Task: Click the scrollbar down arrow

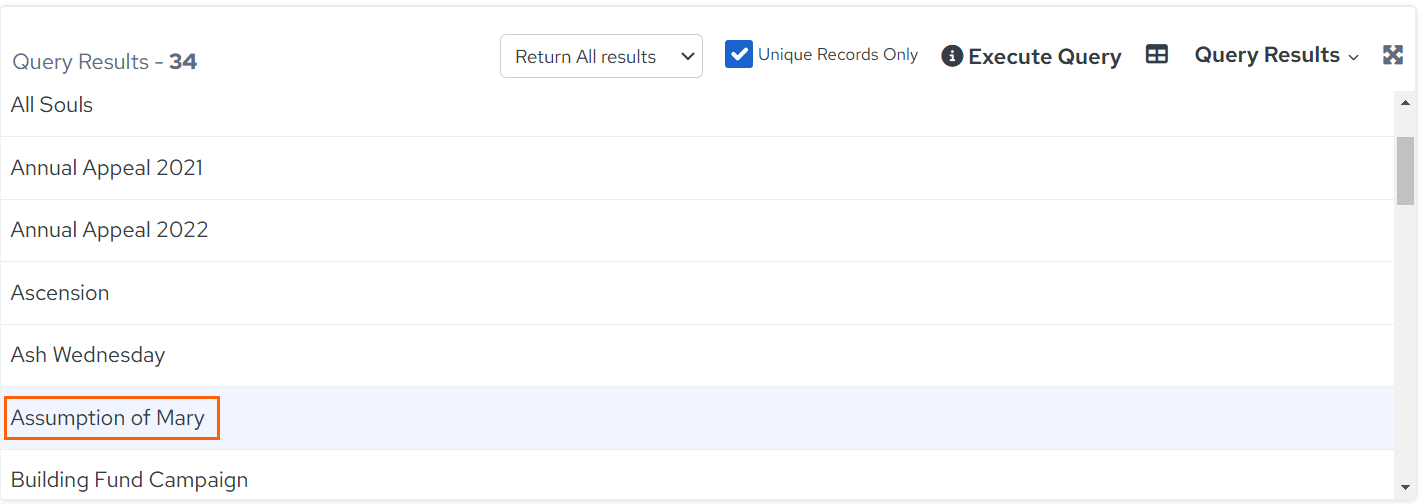Action: (1405, 483)
